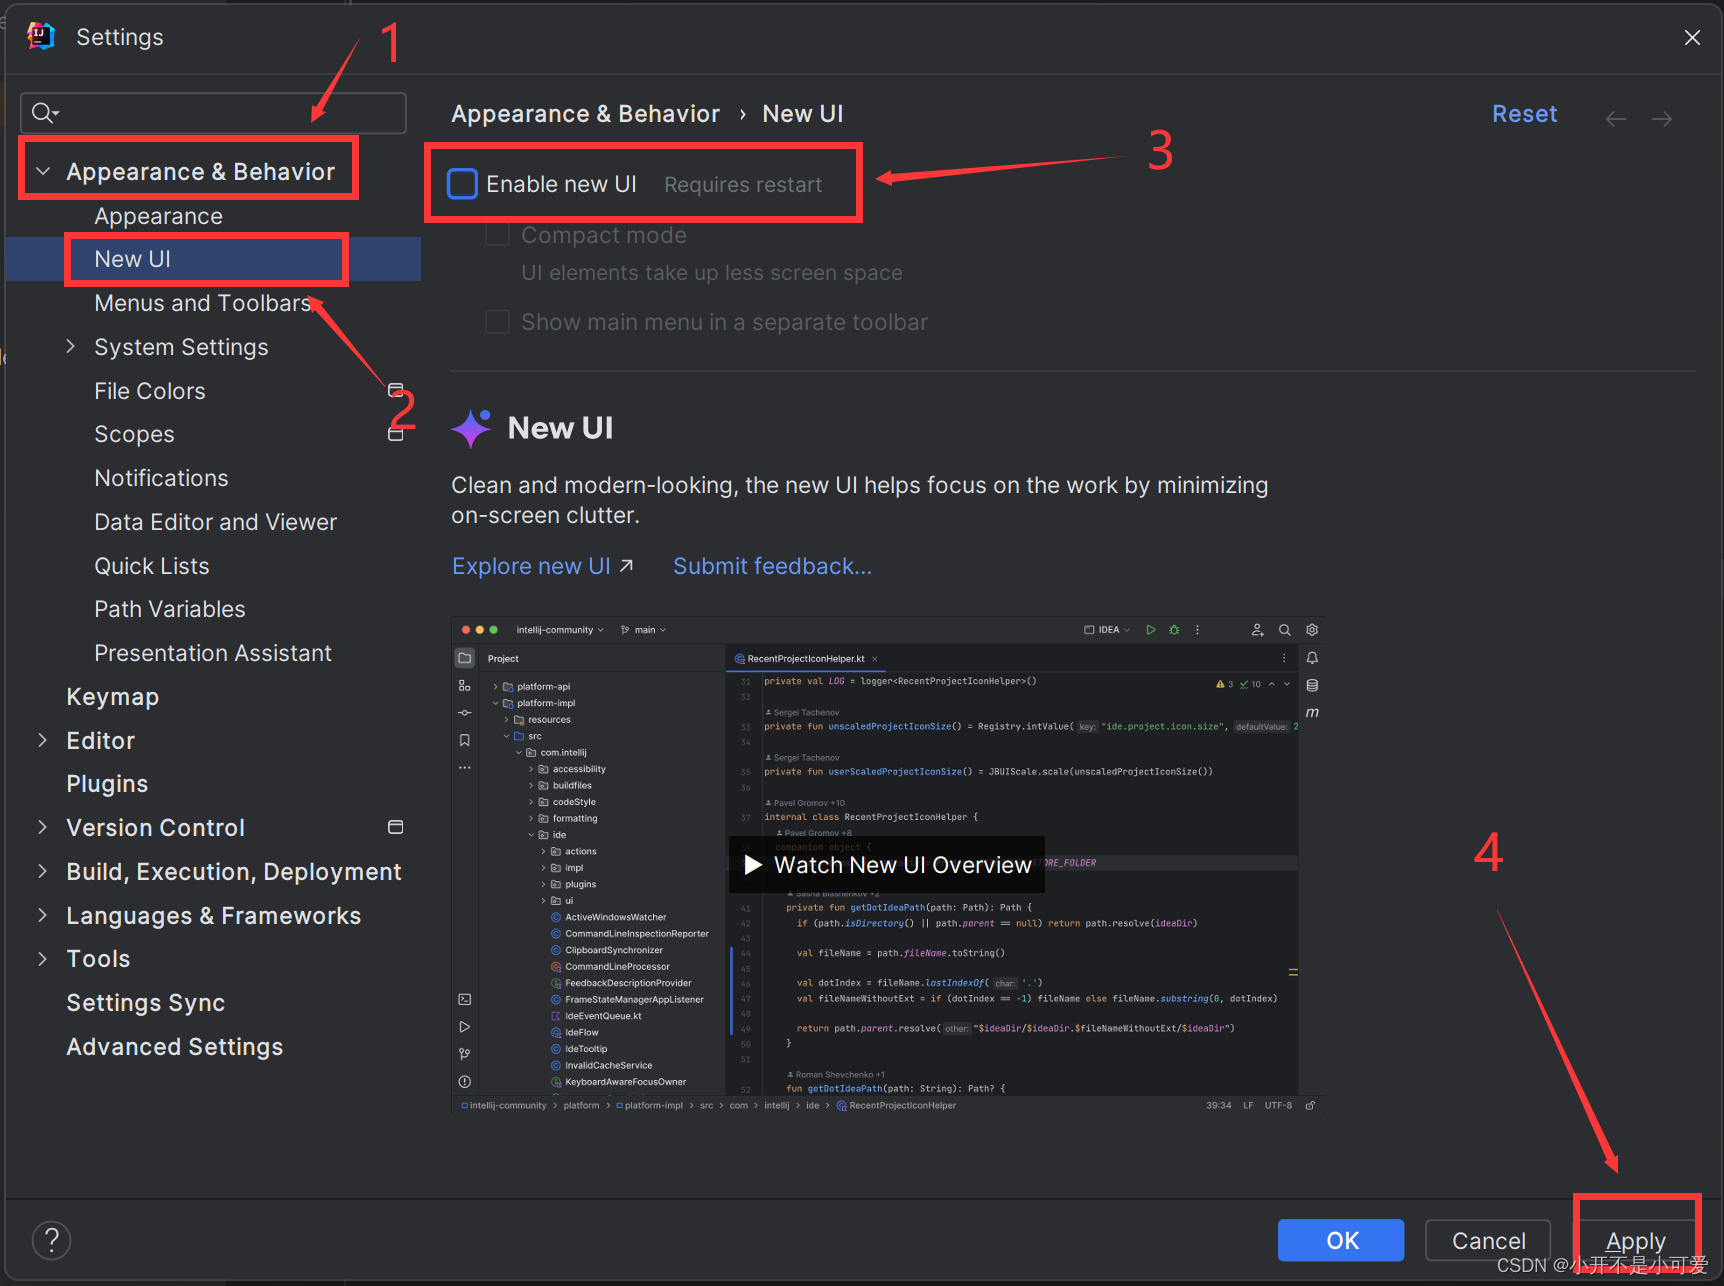The height and width of the screenshot is (1286, 1724).
Task: Click the Apply button
Action: (x=1635, y=1241)
